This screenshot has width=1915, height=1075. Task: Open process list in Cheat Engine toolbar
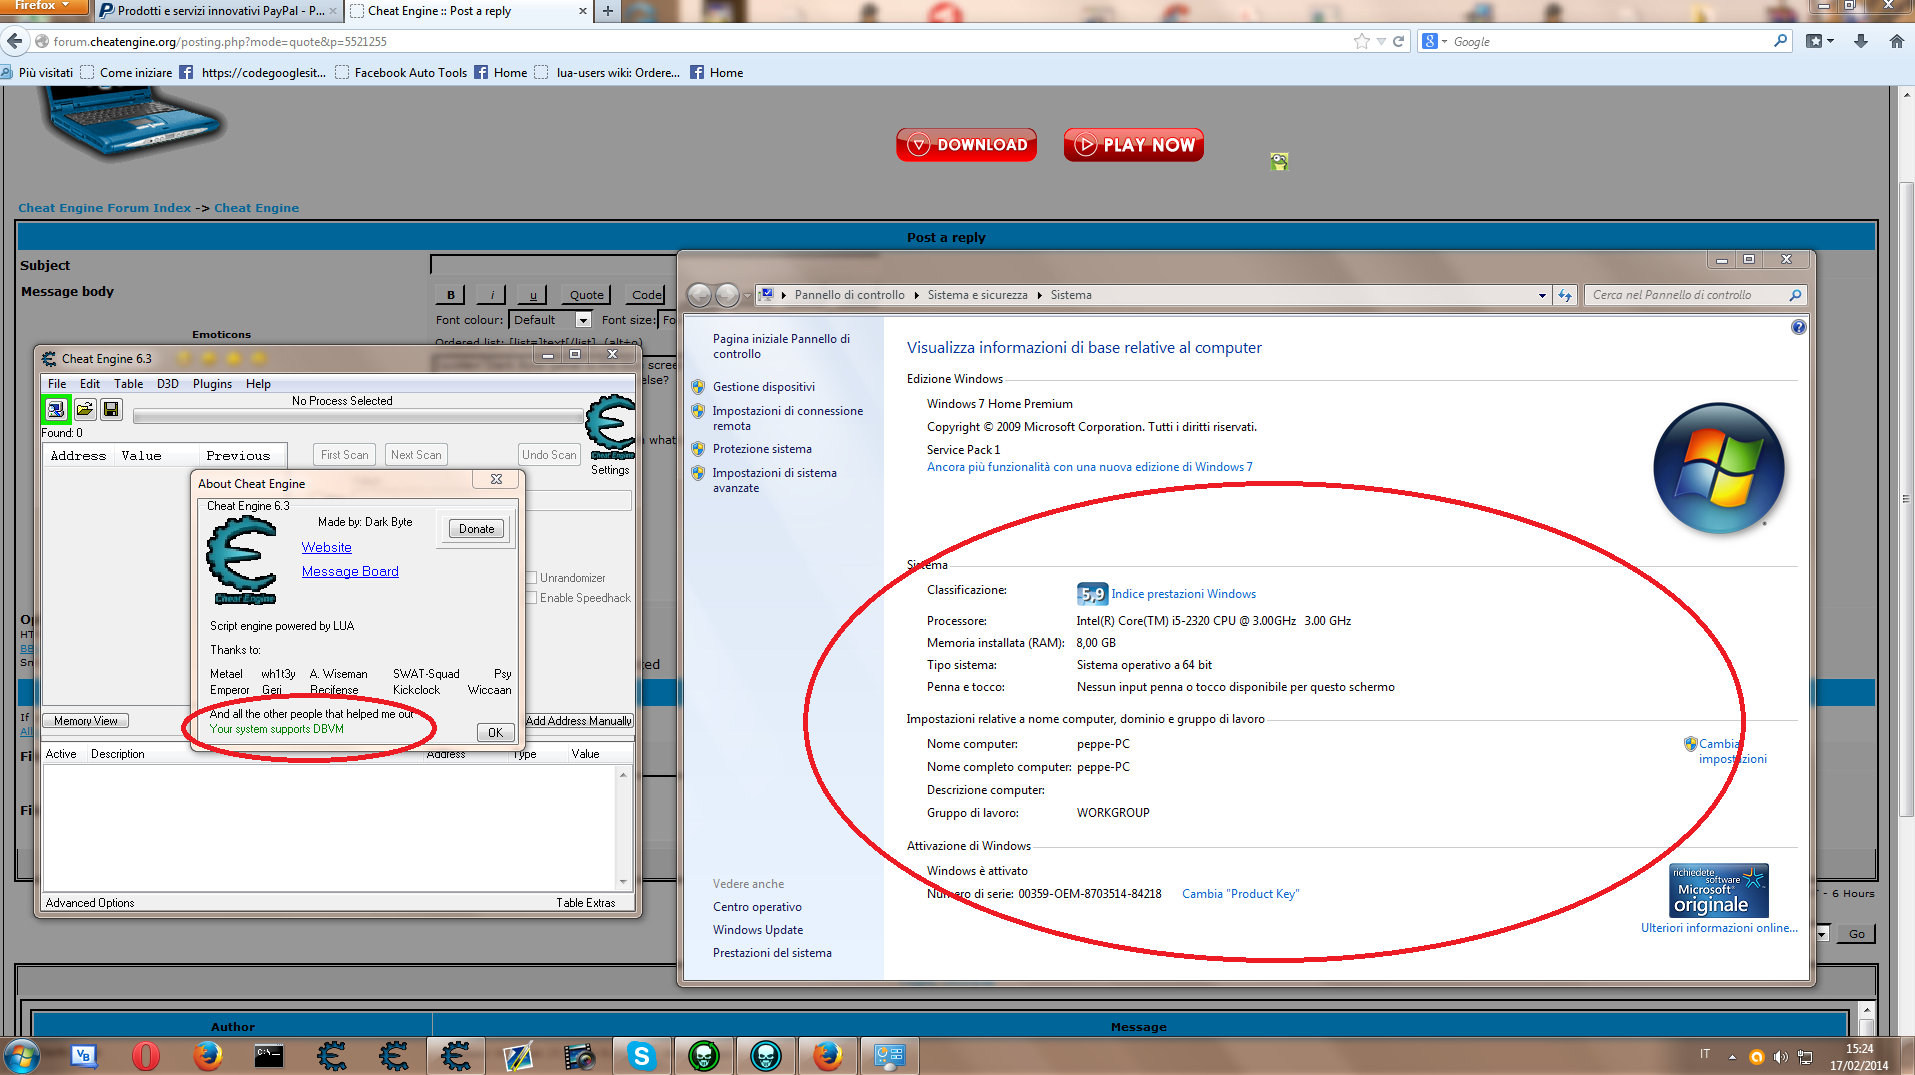click(56, 409)
